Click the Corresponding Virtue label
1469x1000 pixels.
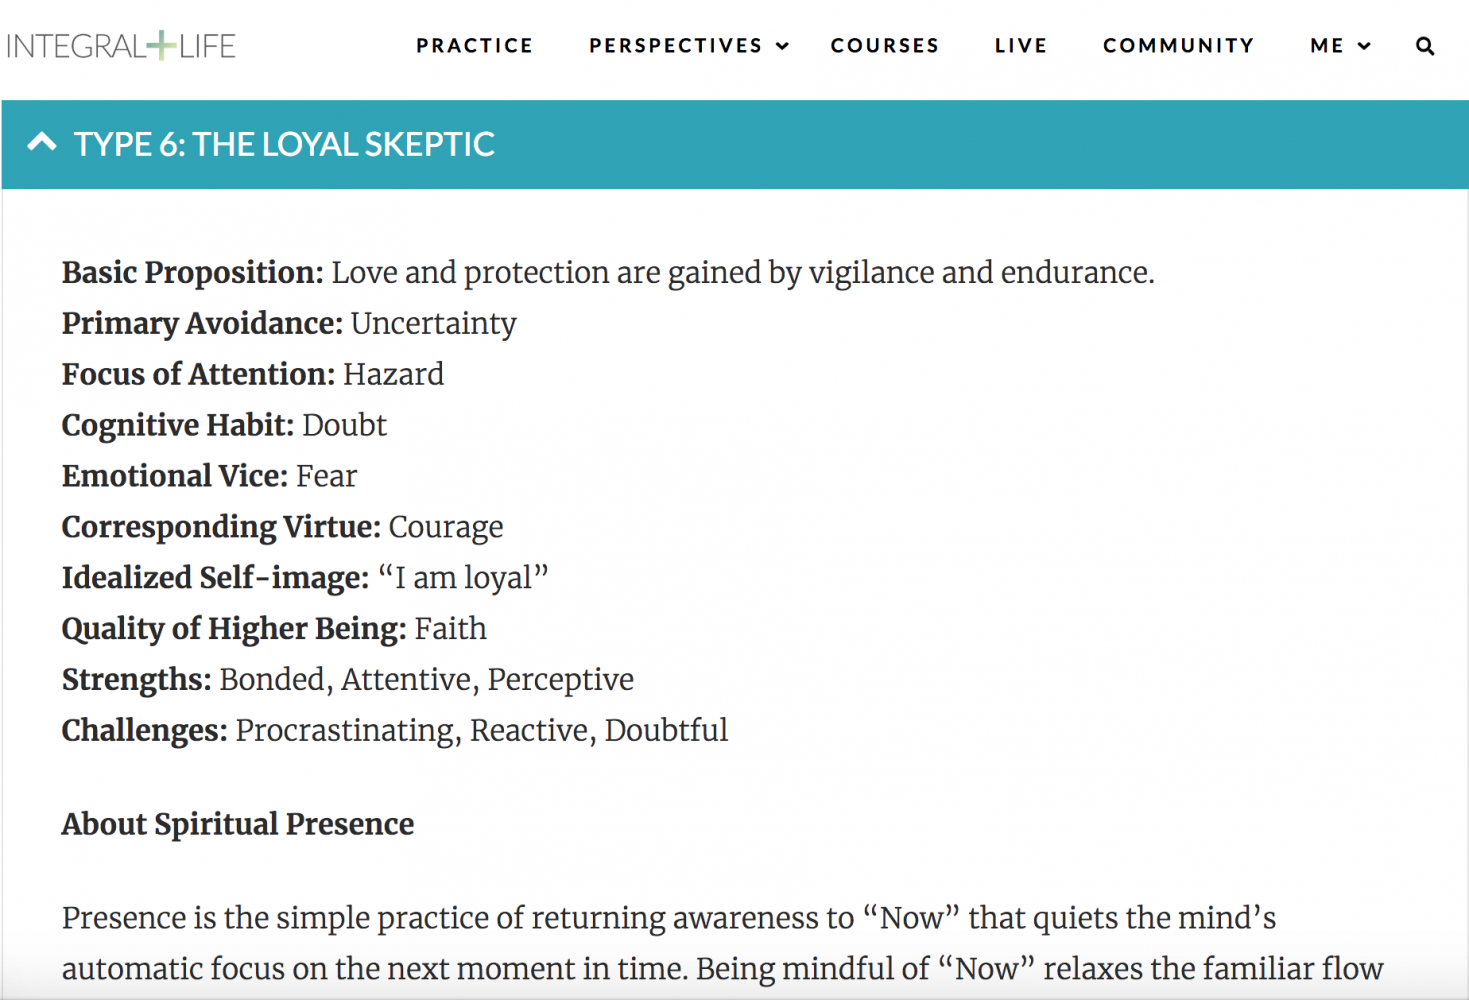(x=221, y=527)
